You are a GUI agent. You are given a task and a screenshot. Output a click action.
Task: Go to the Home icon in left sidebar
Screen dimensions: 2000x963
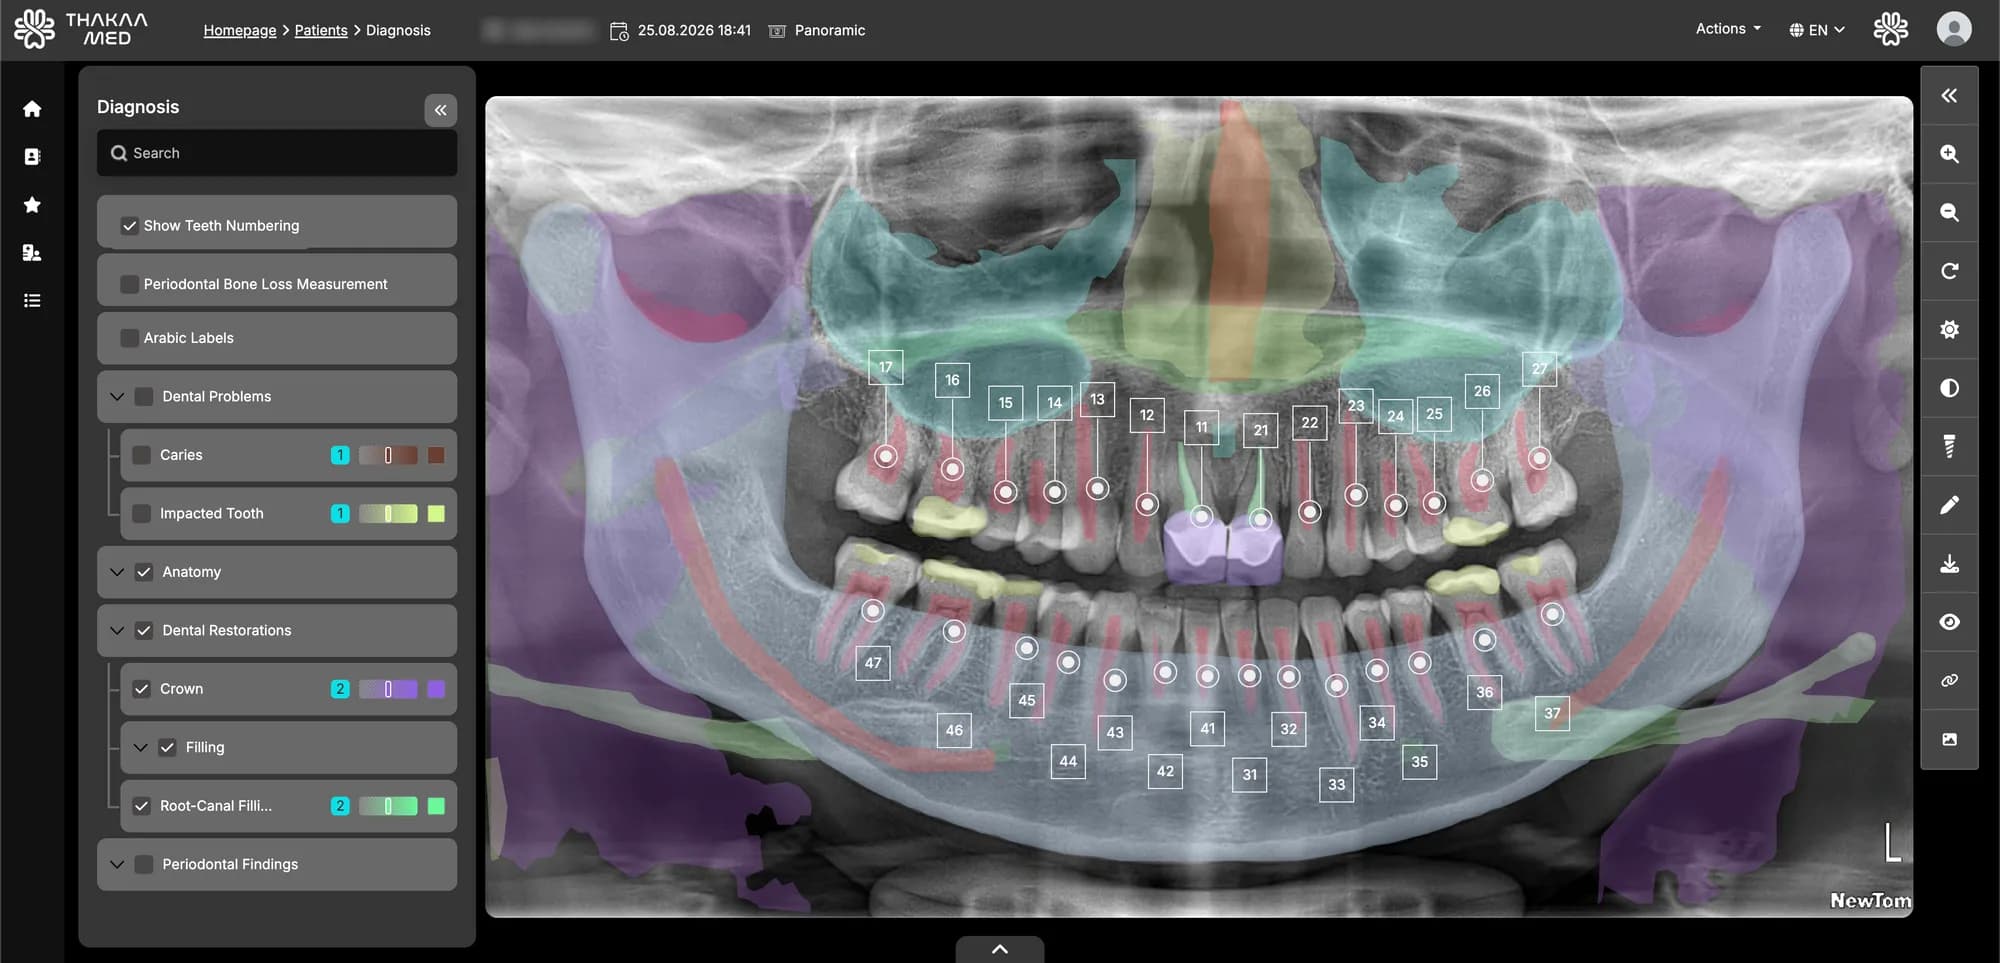pyautogui.click(x=32, y=109)
